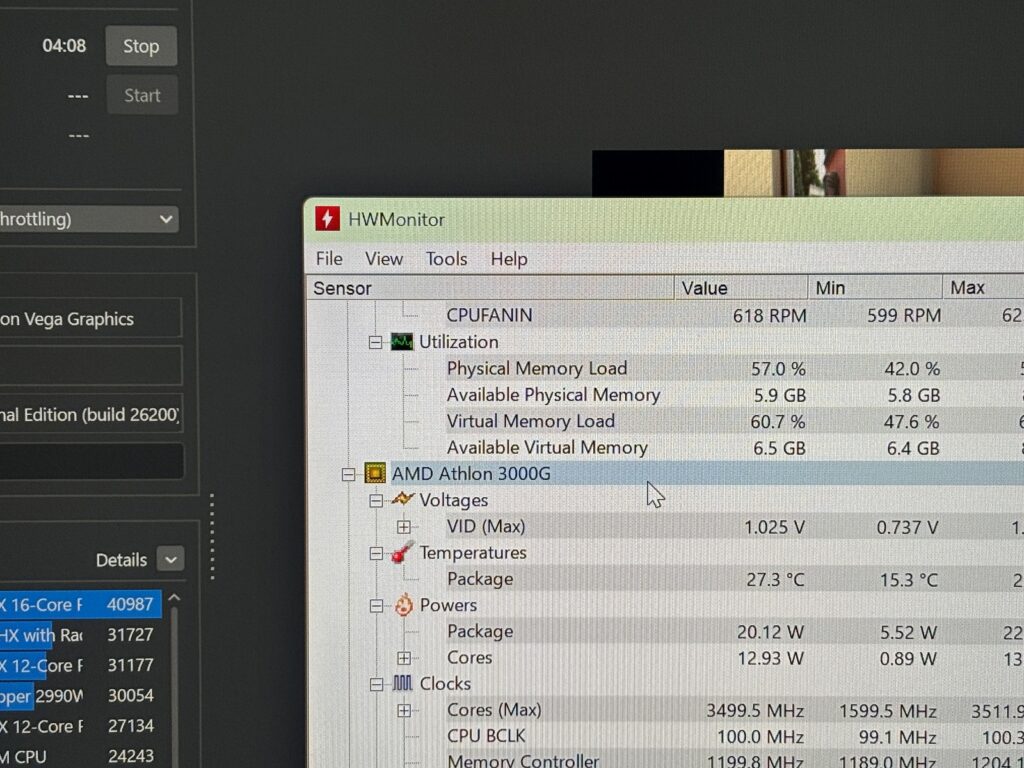Viewport: 1024px width, 768px height.
Task: Expand the Cores (Max) clocks entry
Action: (x=403, y=711)
